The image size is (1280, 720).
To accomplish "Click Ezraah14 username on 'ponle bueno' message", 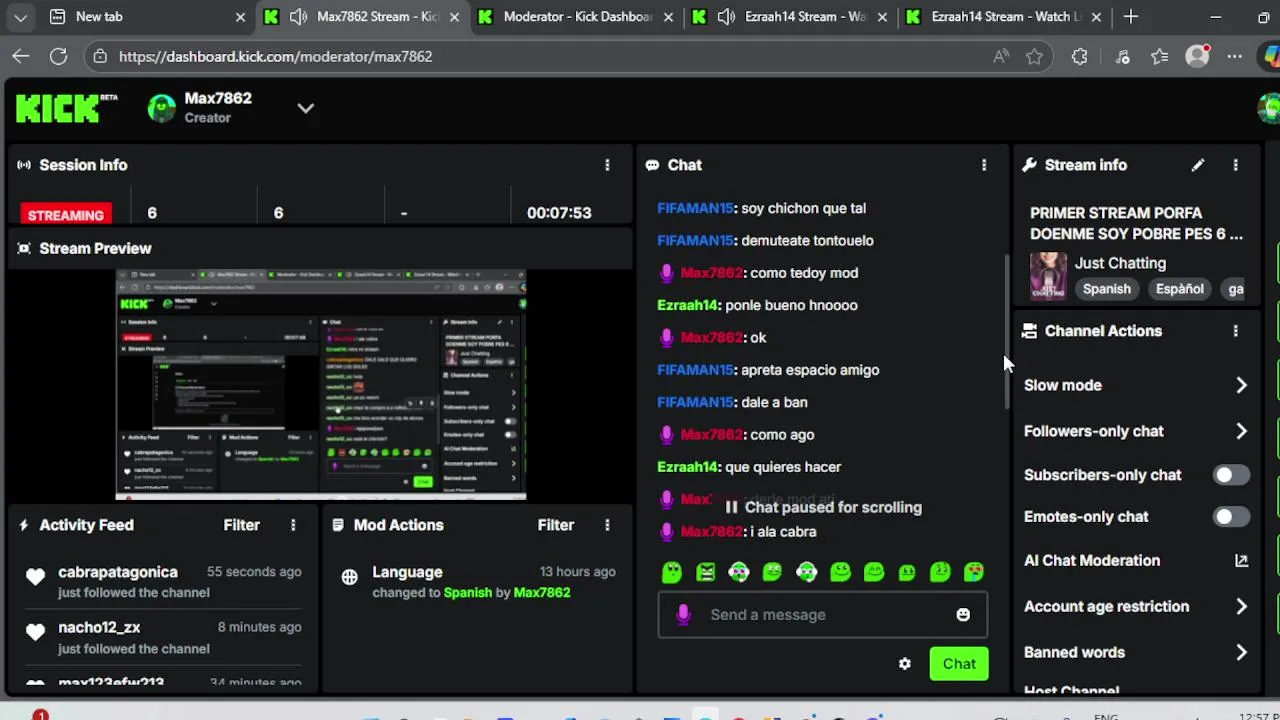I will coord(688,305).
